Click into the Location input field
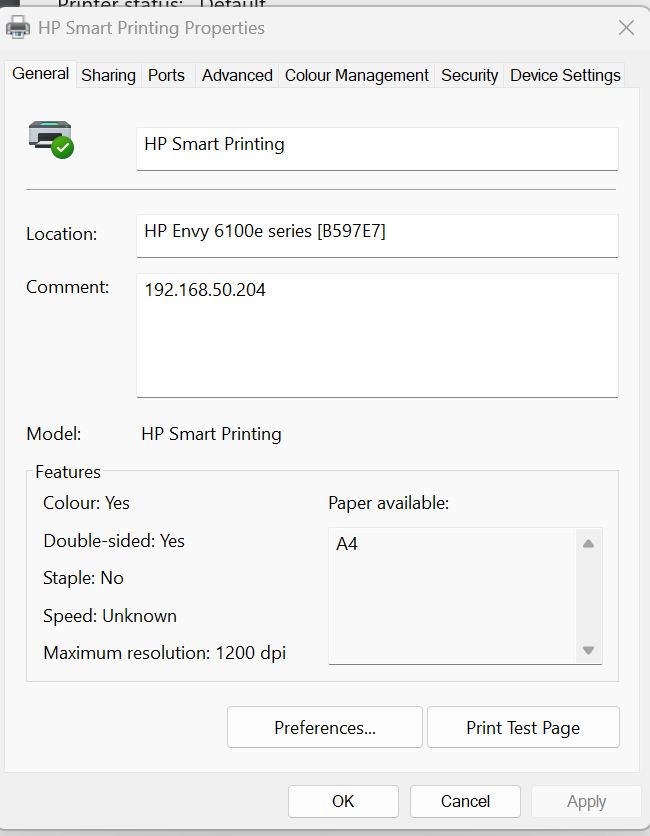 (x=377, y=236)
